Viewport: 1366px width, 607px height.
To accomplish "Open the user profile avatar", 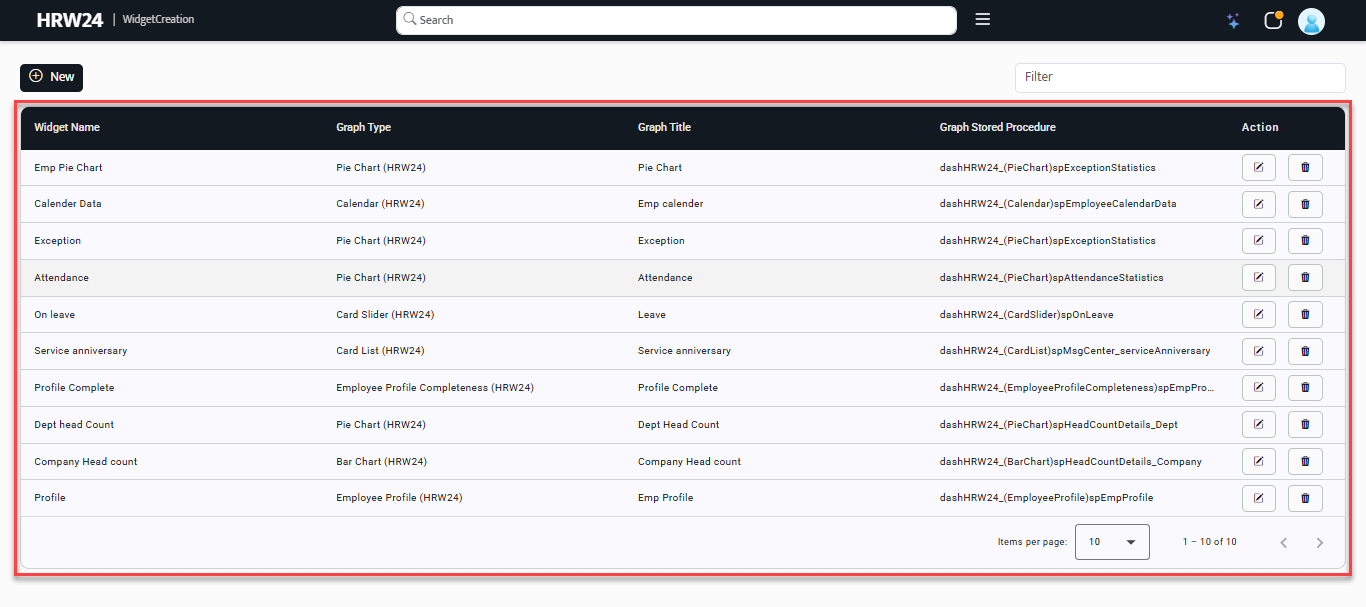I will click(1311, 21).
